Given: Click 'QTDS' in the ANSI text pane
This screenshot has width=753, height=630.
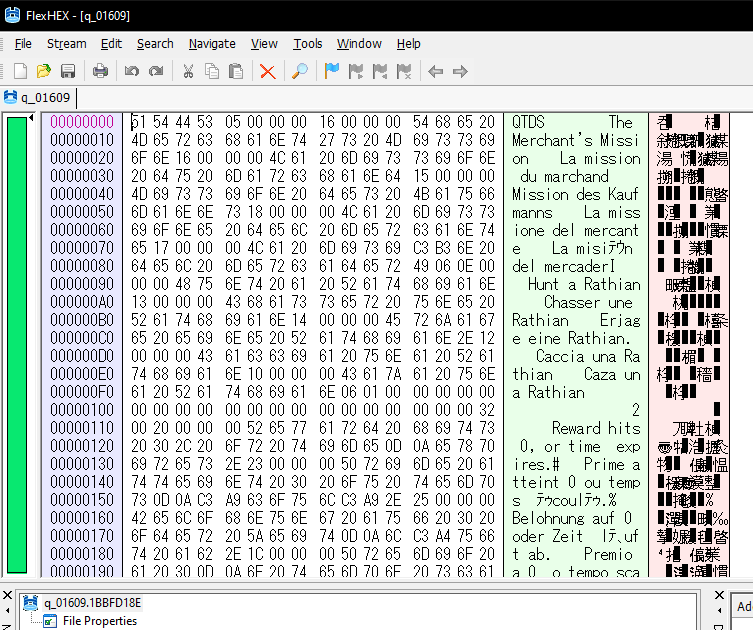Looking at the screenshot, I should (528, 121).
